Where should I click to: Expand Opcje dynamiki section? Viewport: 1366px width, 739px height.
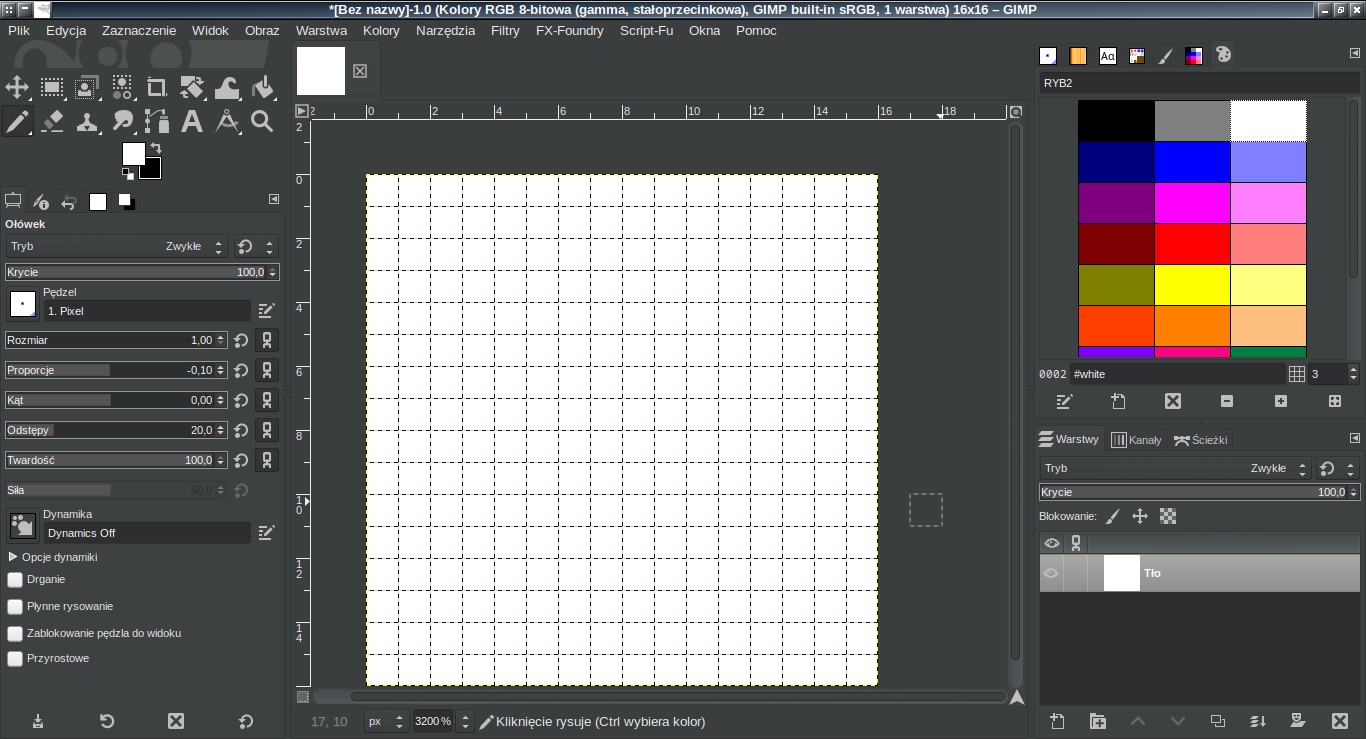[x=13, y=557]
